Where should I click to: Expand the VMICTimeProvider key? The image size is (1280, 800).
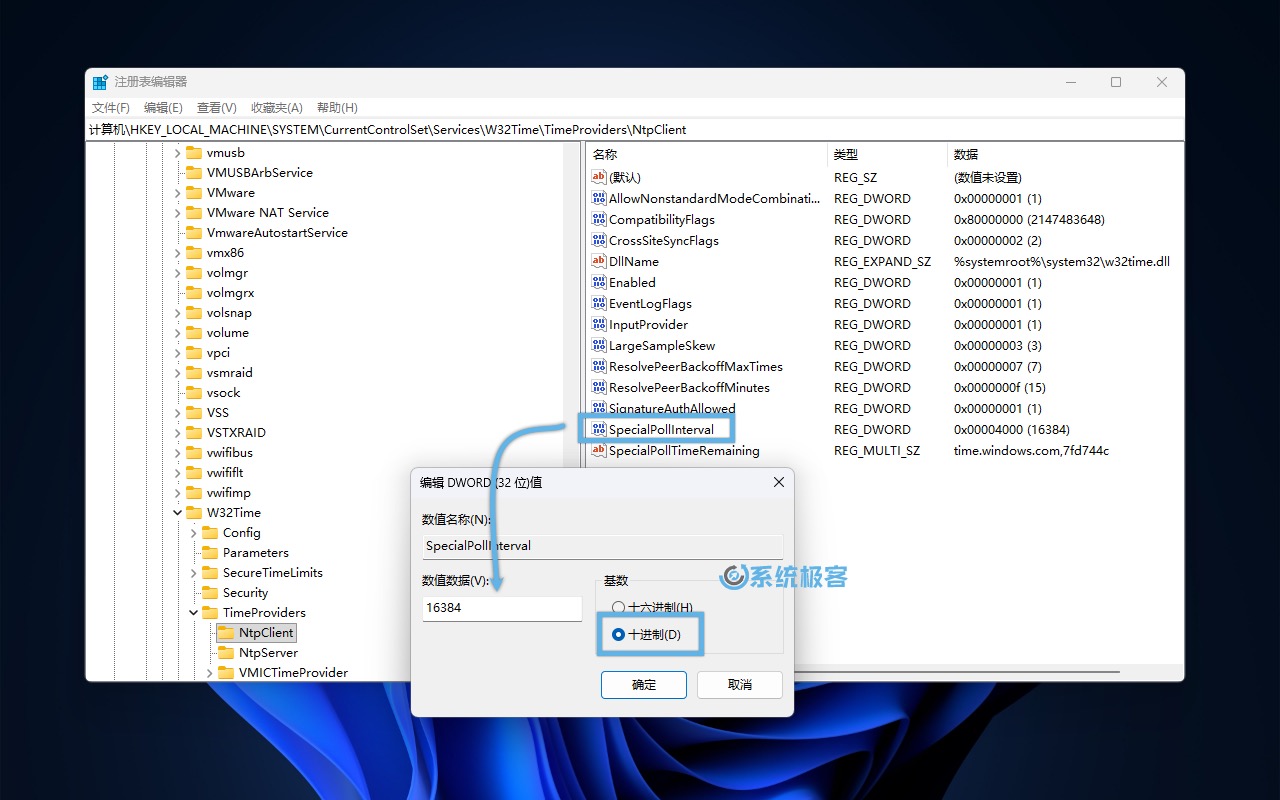[210, 672]
